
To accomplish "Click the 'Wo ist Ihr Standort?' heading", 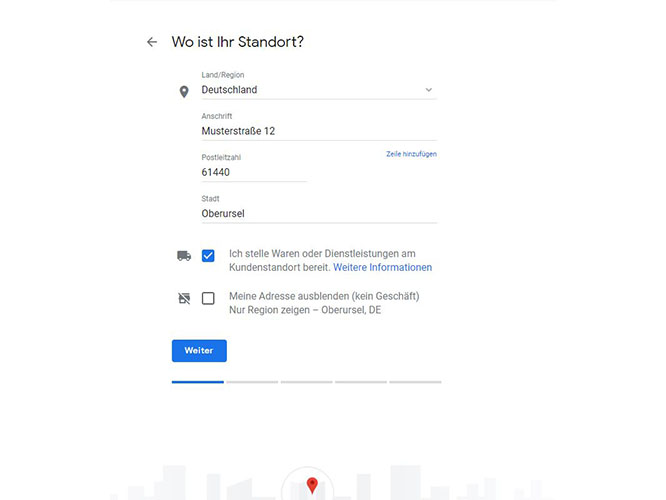I will point(237,42).
